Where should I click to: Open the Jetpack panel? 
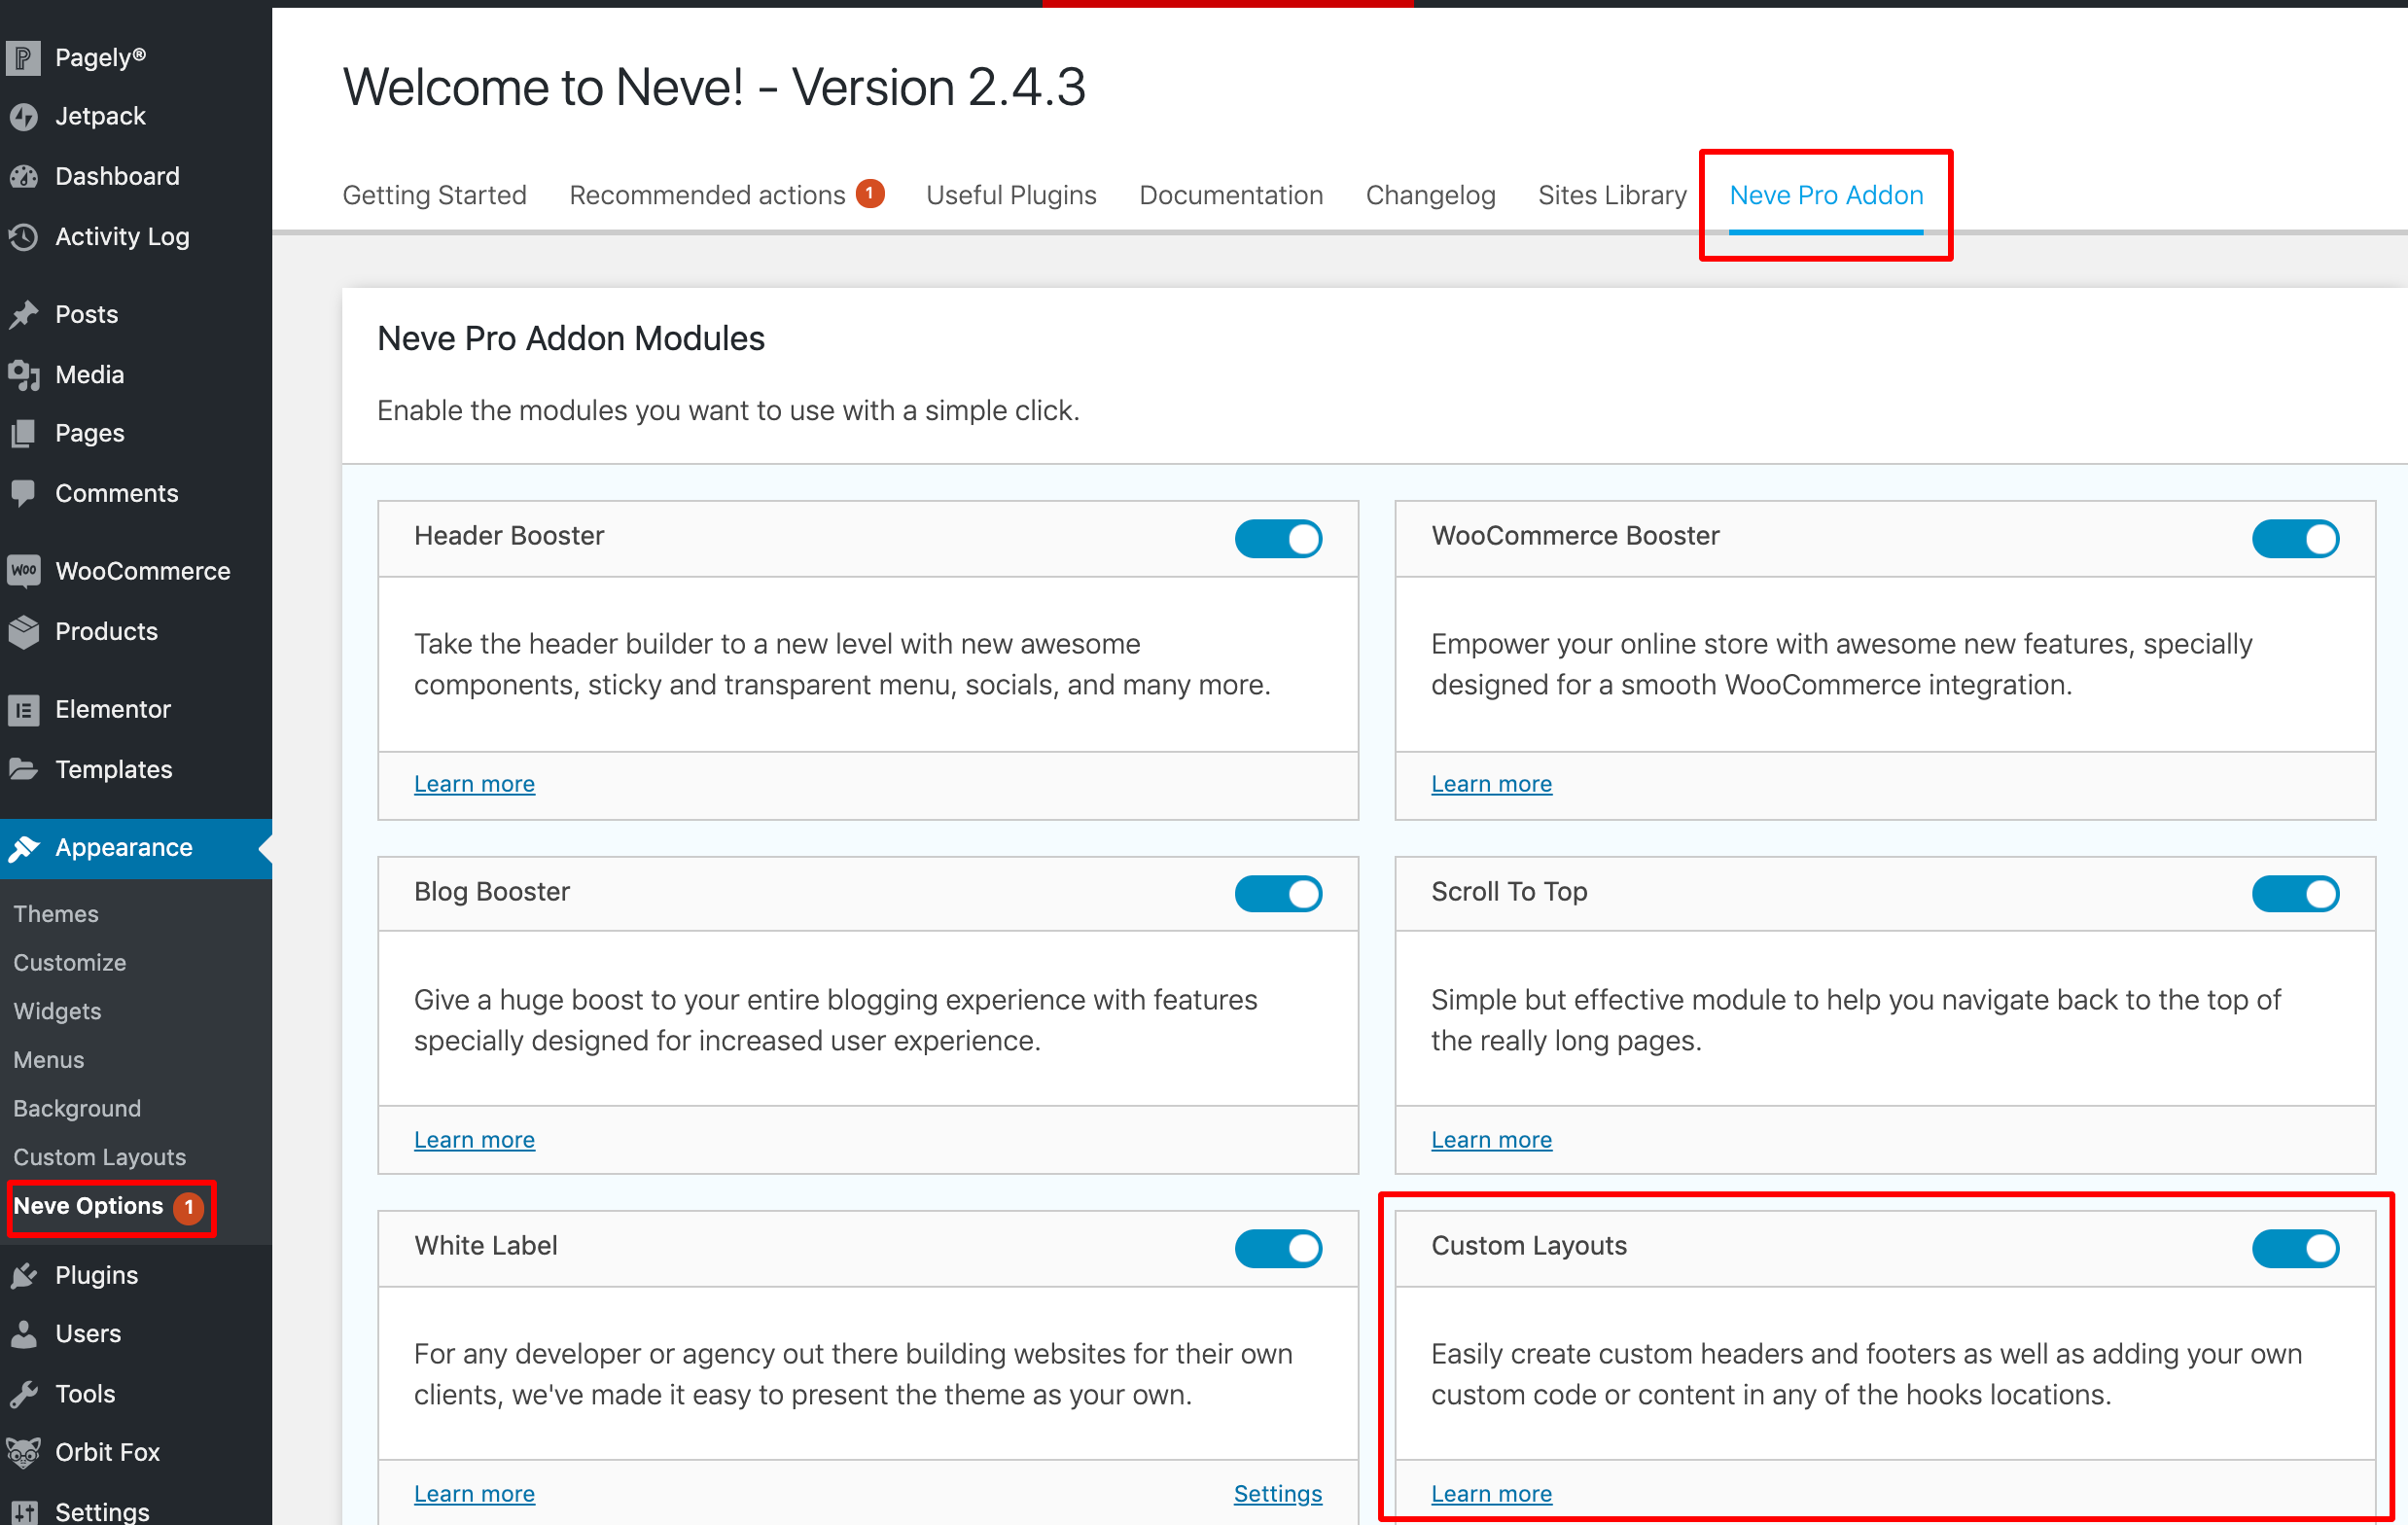[x=24, y=116]
